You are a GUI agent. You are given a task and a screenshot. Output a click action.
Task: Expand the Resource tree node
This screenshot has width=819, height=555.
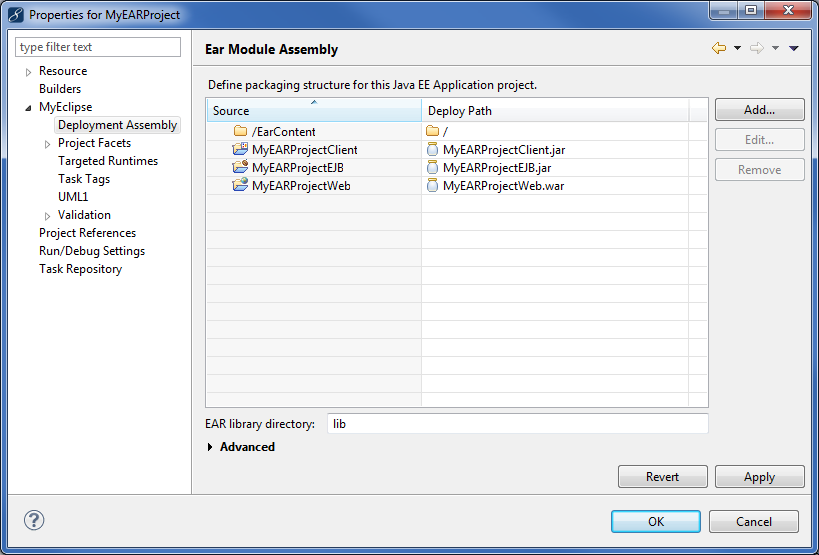(29, 72)
